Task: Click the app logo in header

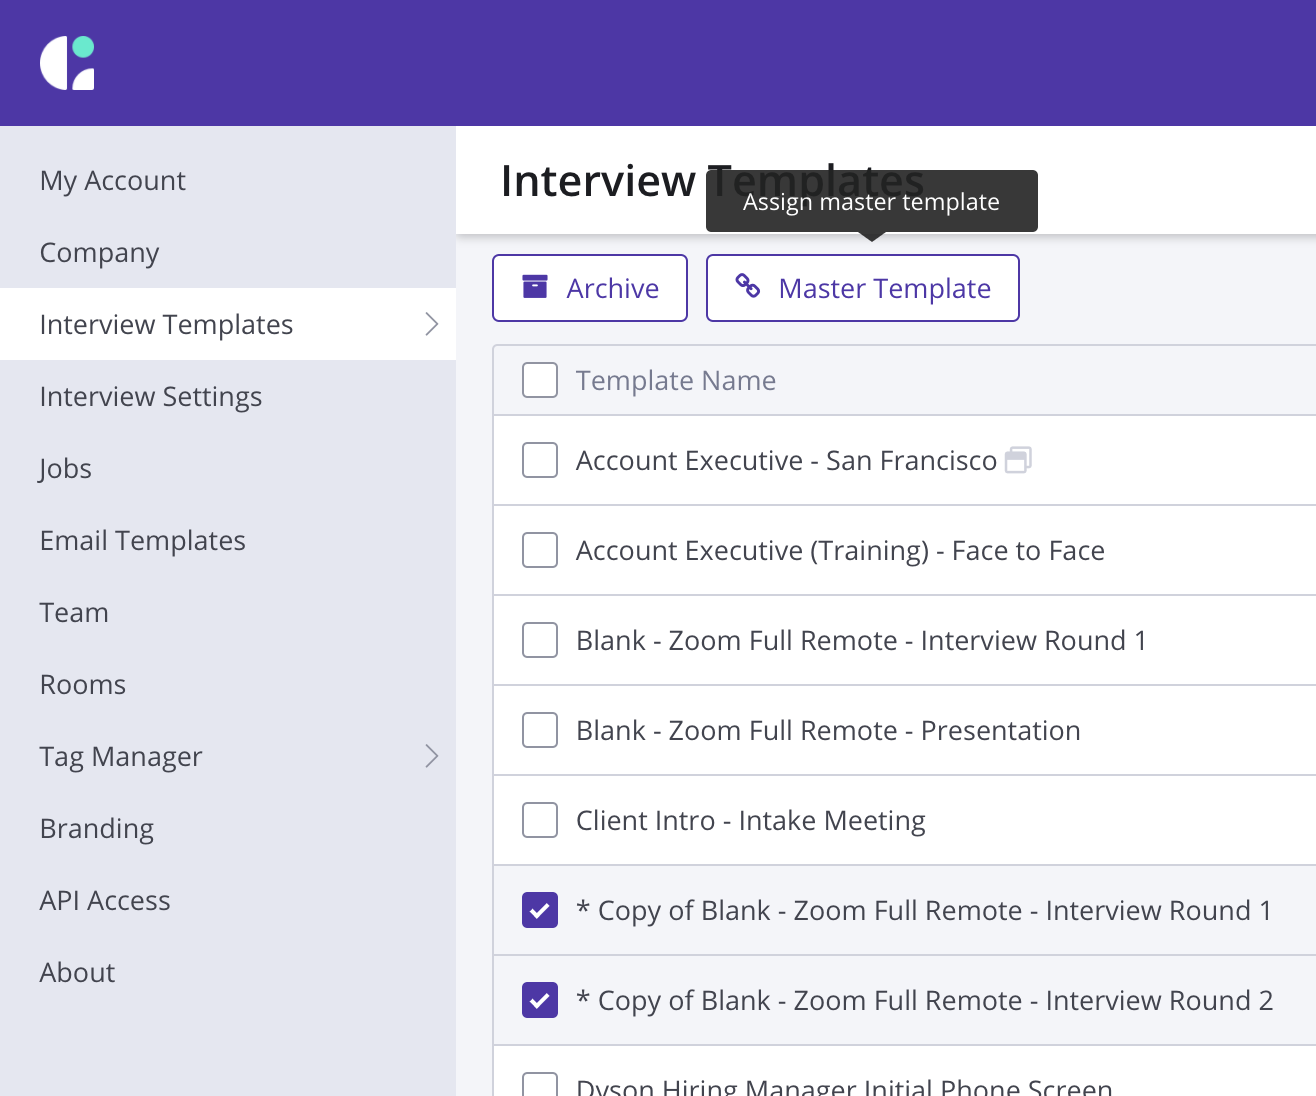Action: pos(67,63)
